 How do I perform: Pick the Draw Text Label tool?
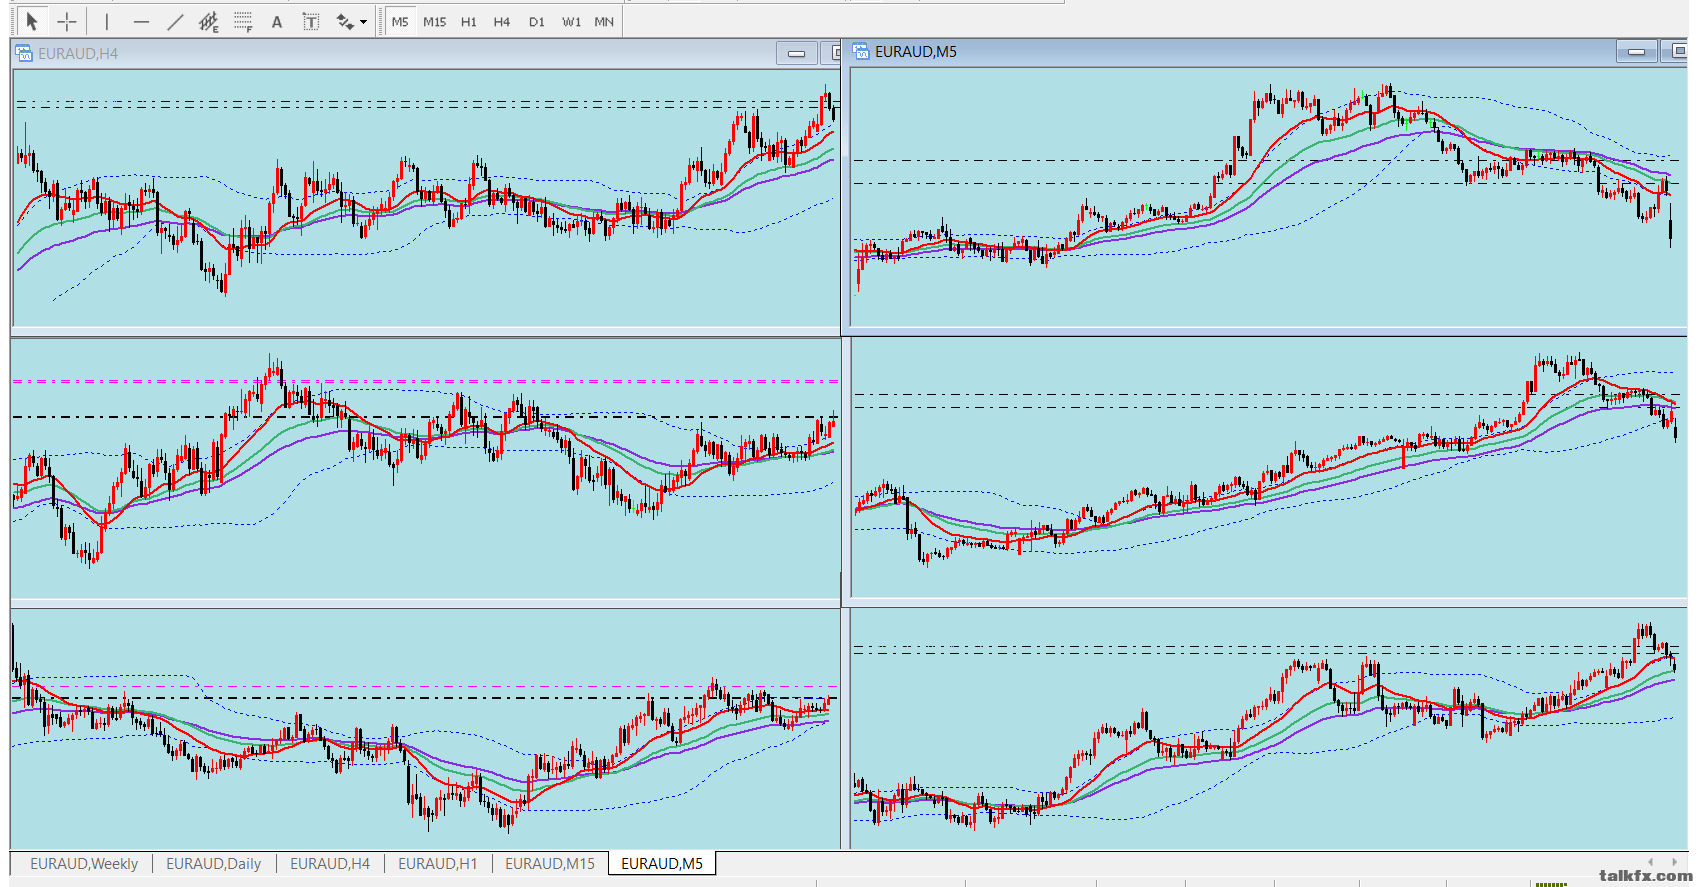(x=311, y=21)
